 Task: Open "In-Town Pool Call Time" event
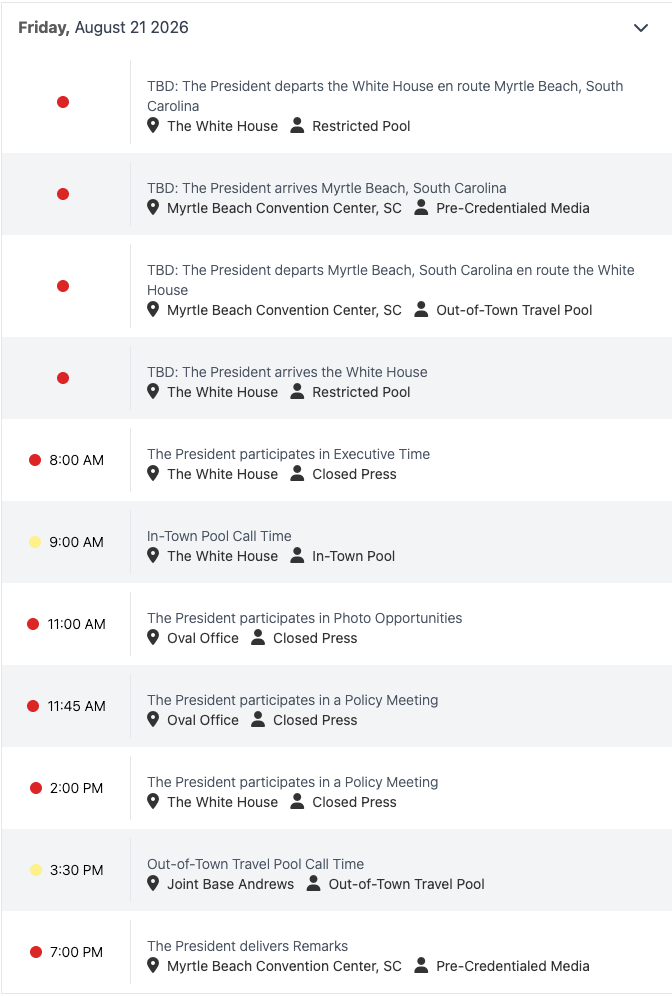tap(219, 536)
